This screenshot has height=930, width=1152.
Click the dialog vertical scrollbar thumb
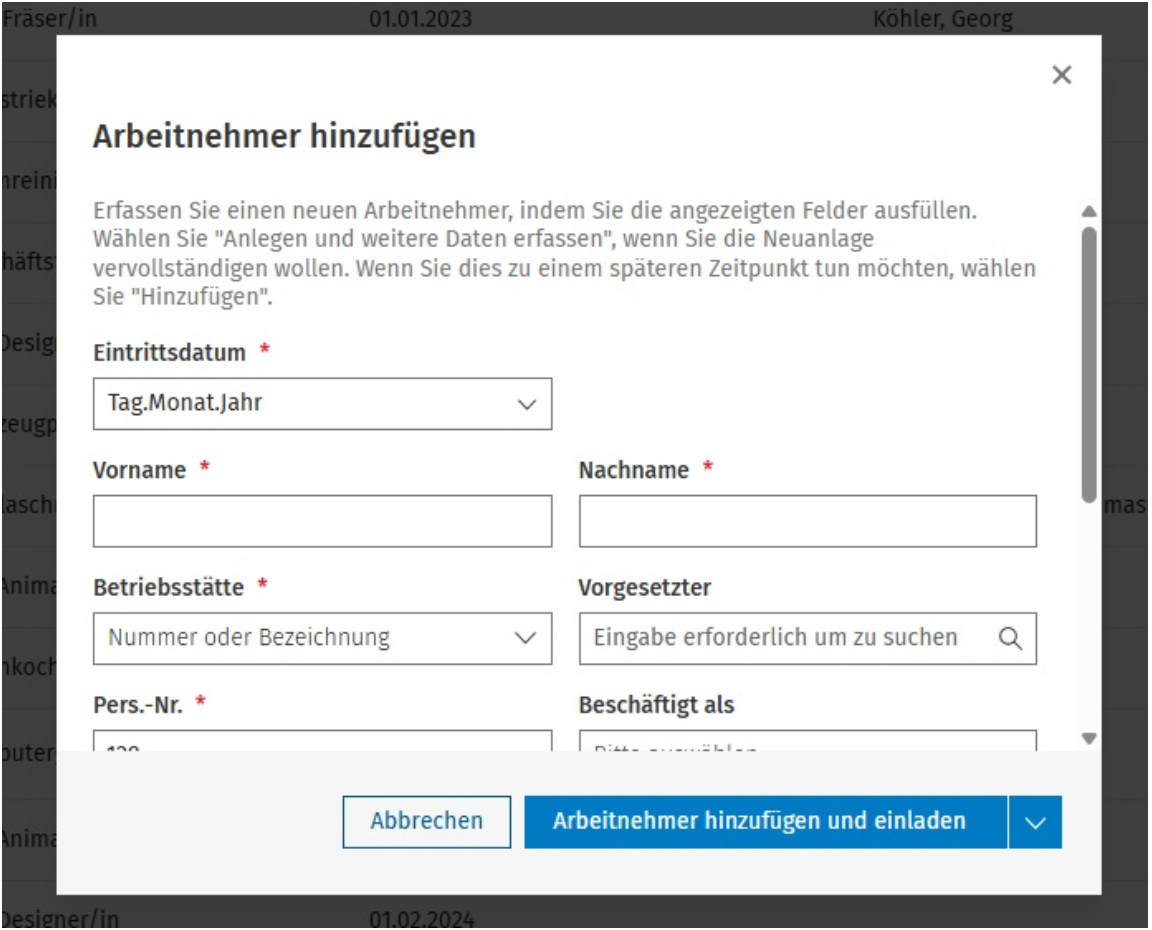tap(1089, 365)
